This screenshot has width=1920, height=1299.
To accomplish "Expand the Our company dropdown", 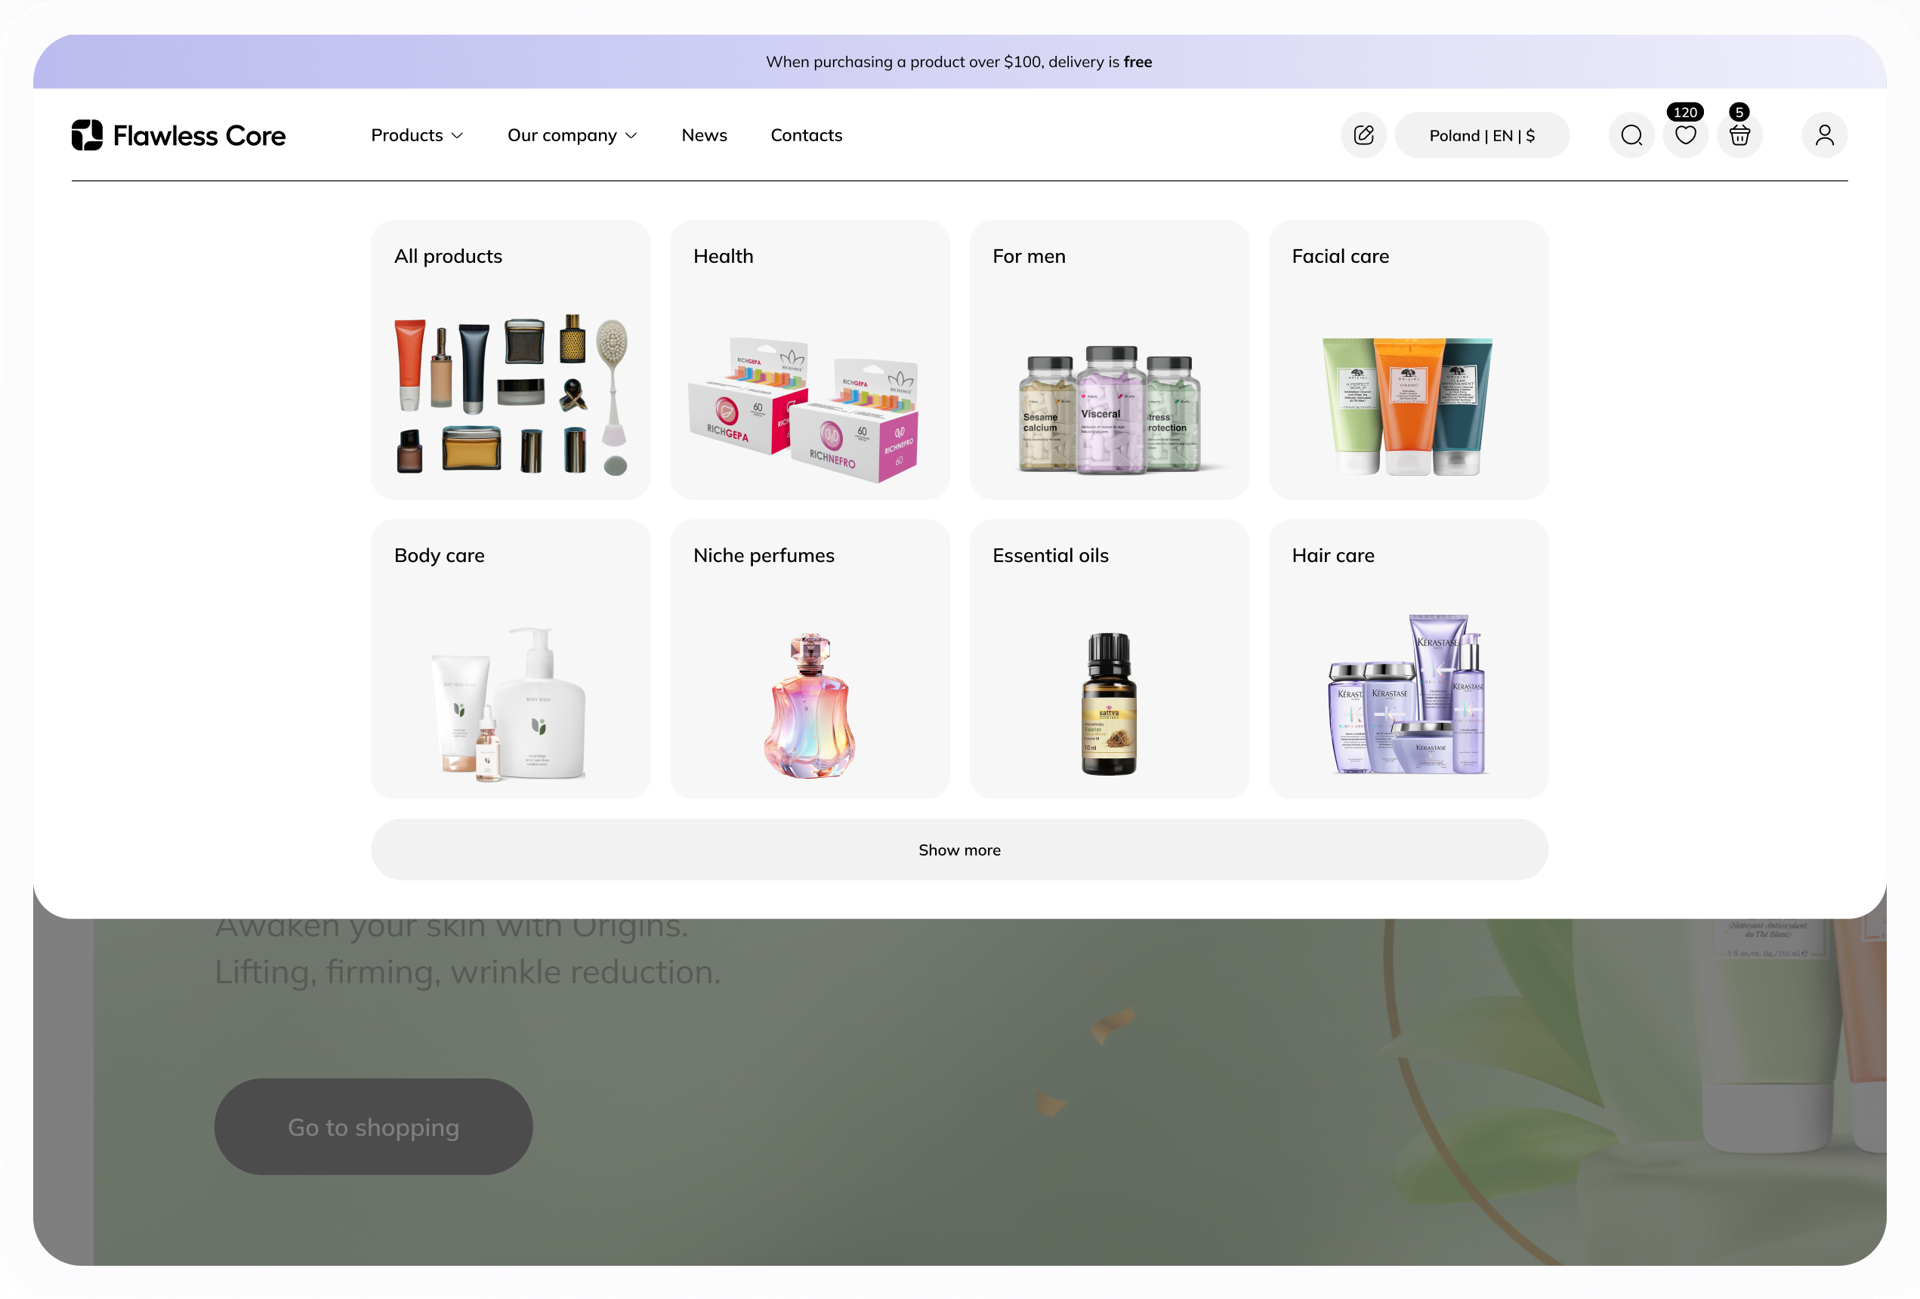I will pyautogui.click(x=571, y=135).
